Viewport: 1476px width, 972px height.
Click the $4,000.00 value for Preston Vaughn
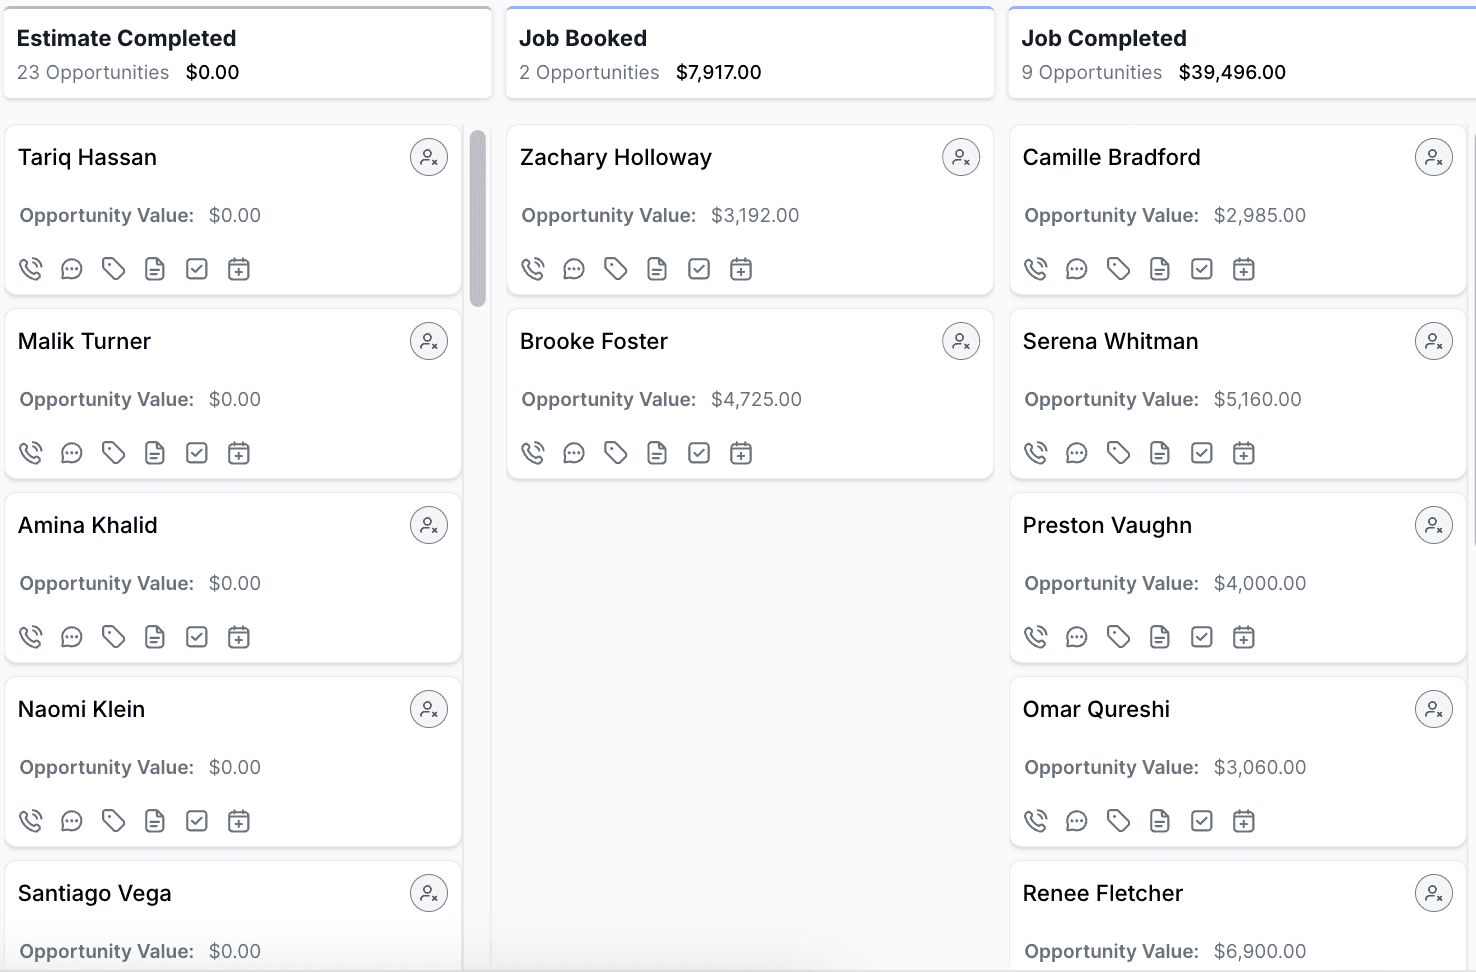[x=1260, y=583]
